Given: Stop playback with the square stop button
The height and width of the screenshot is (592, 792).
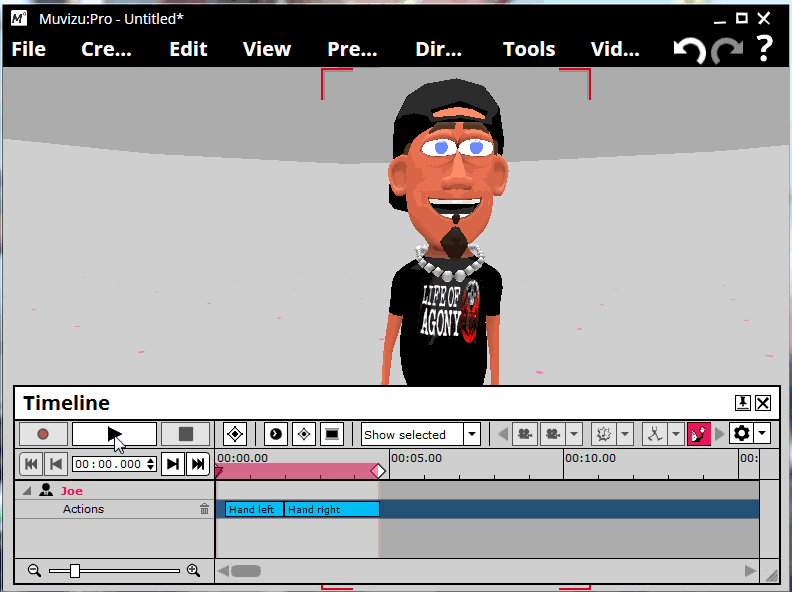Looking at the screenshot, I should [x=185, y=434].
